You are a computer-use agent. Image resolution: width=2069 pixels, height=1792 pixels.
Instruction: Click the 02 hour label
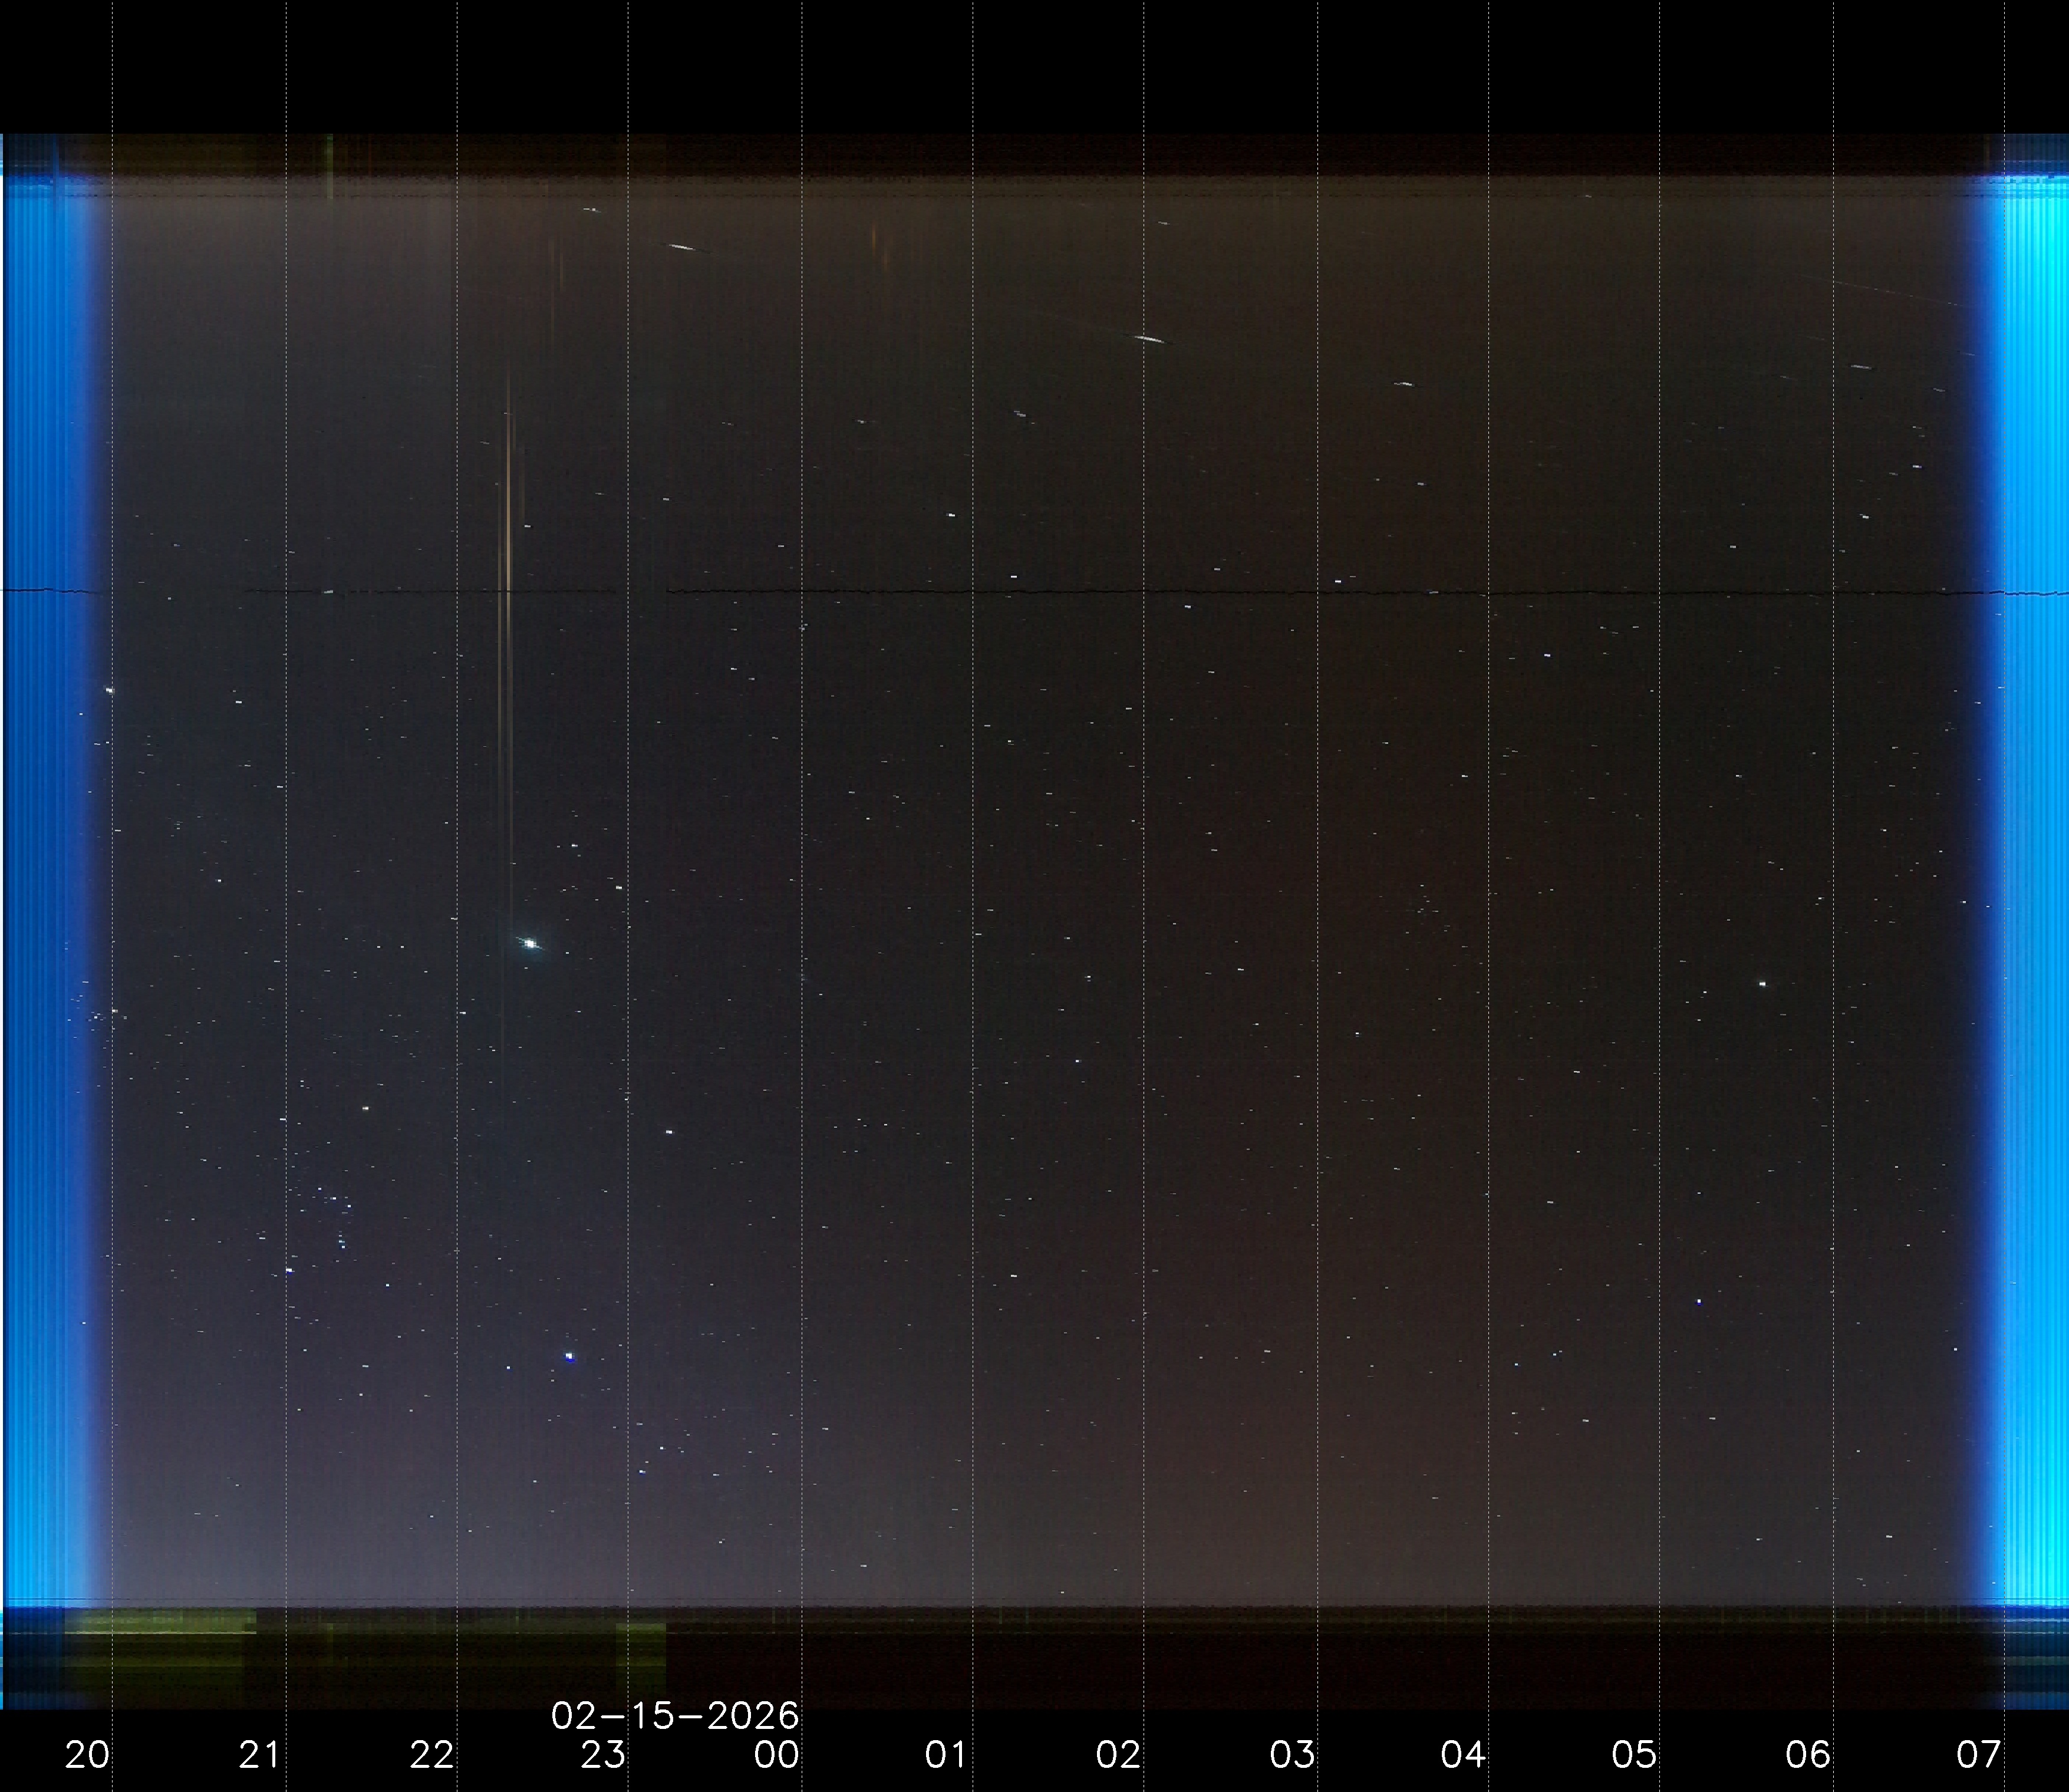1118,1755
